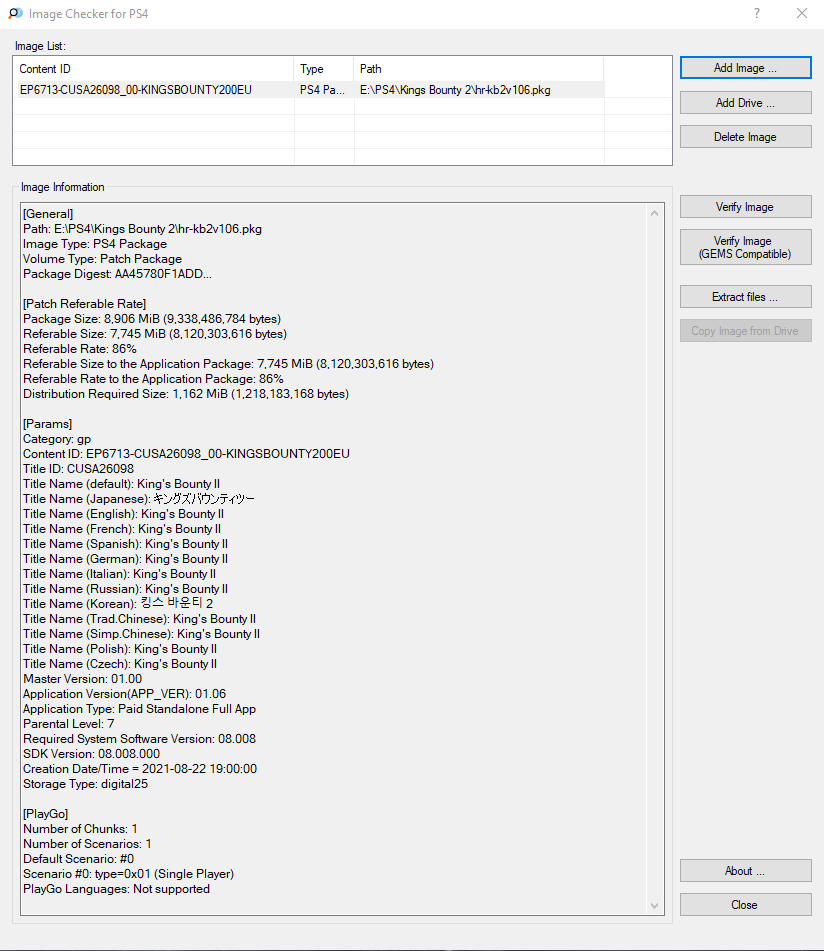824x951 pixels.
Task: Click the Title Name (Korean) line
Action: pos(118,603)
